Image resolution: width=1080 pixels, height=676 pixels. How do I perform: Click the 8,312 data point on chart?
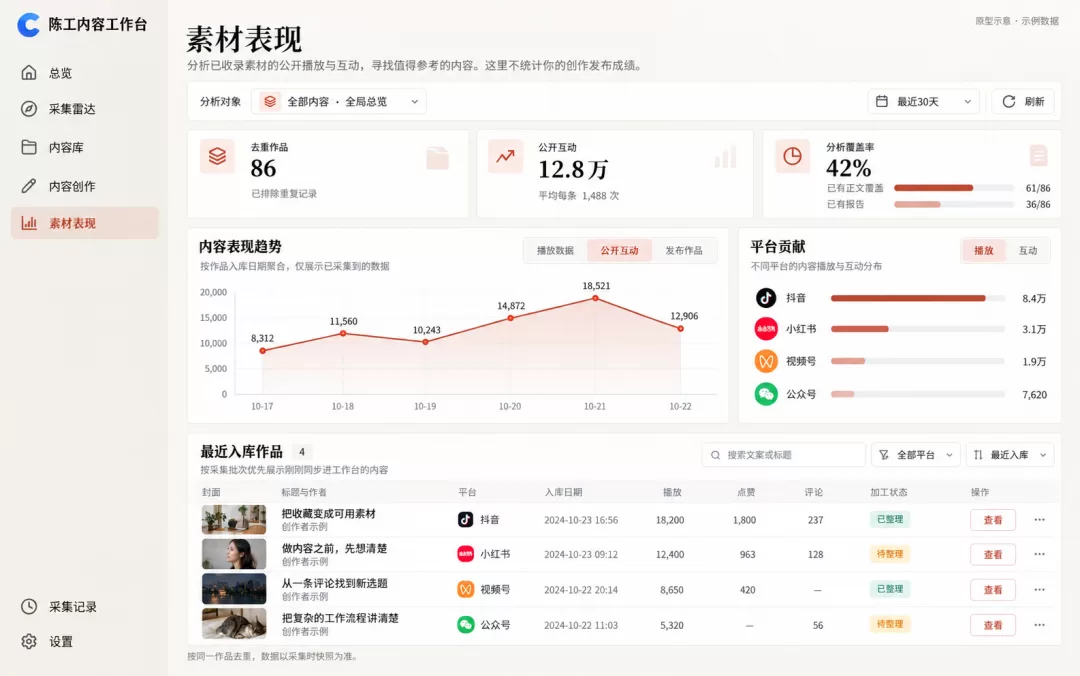tap(262, 351)
